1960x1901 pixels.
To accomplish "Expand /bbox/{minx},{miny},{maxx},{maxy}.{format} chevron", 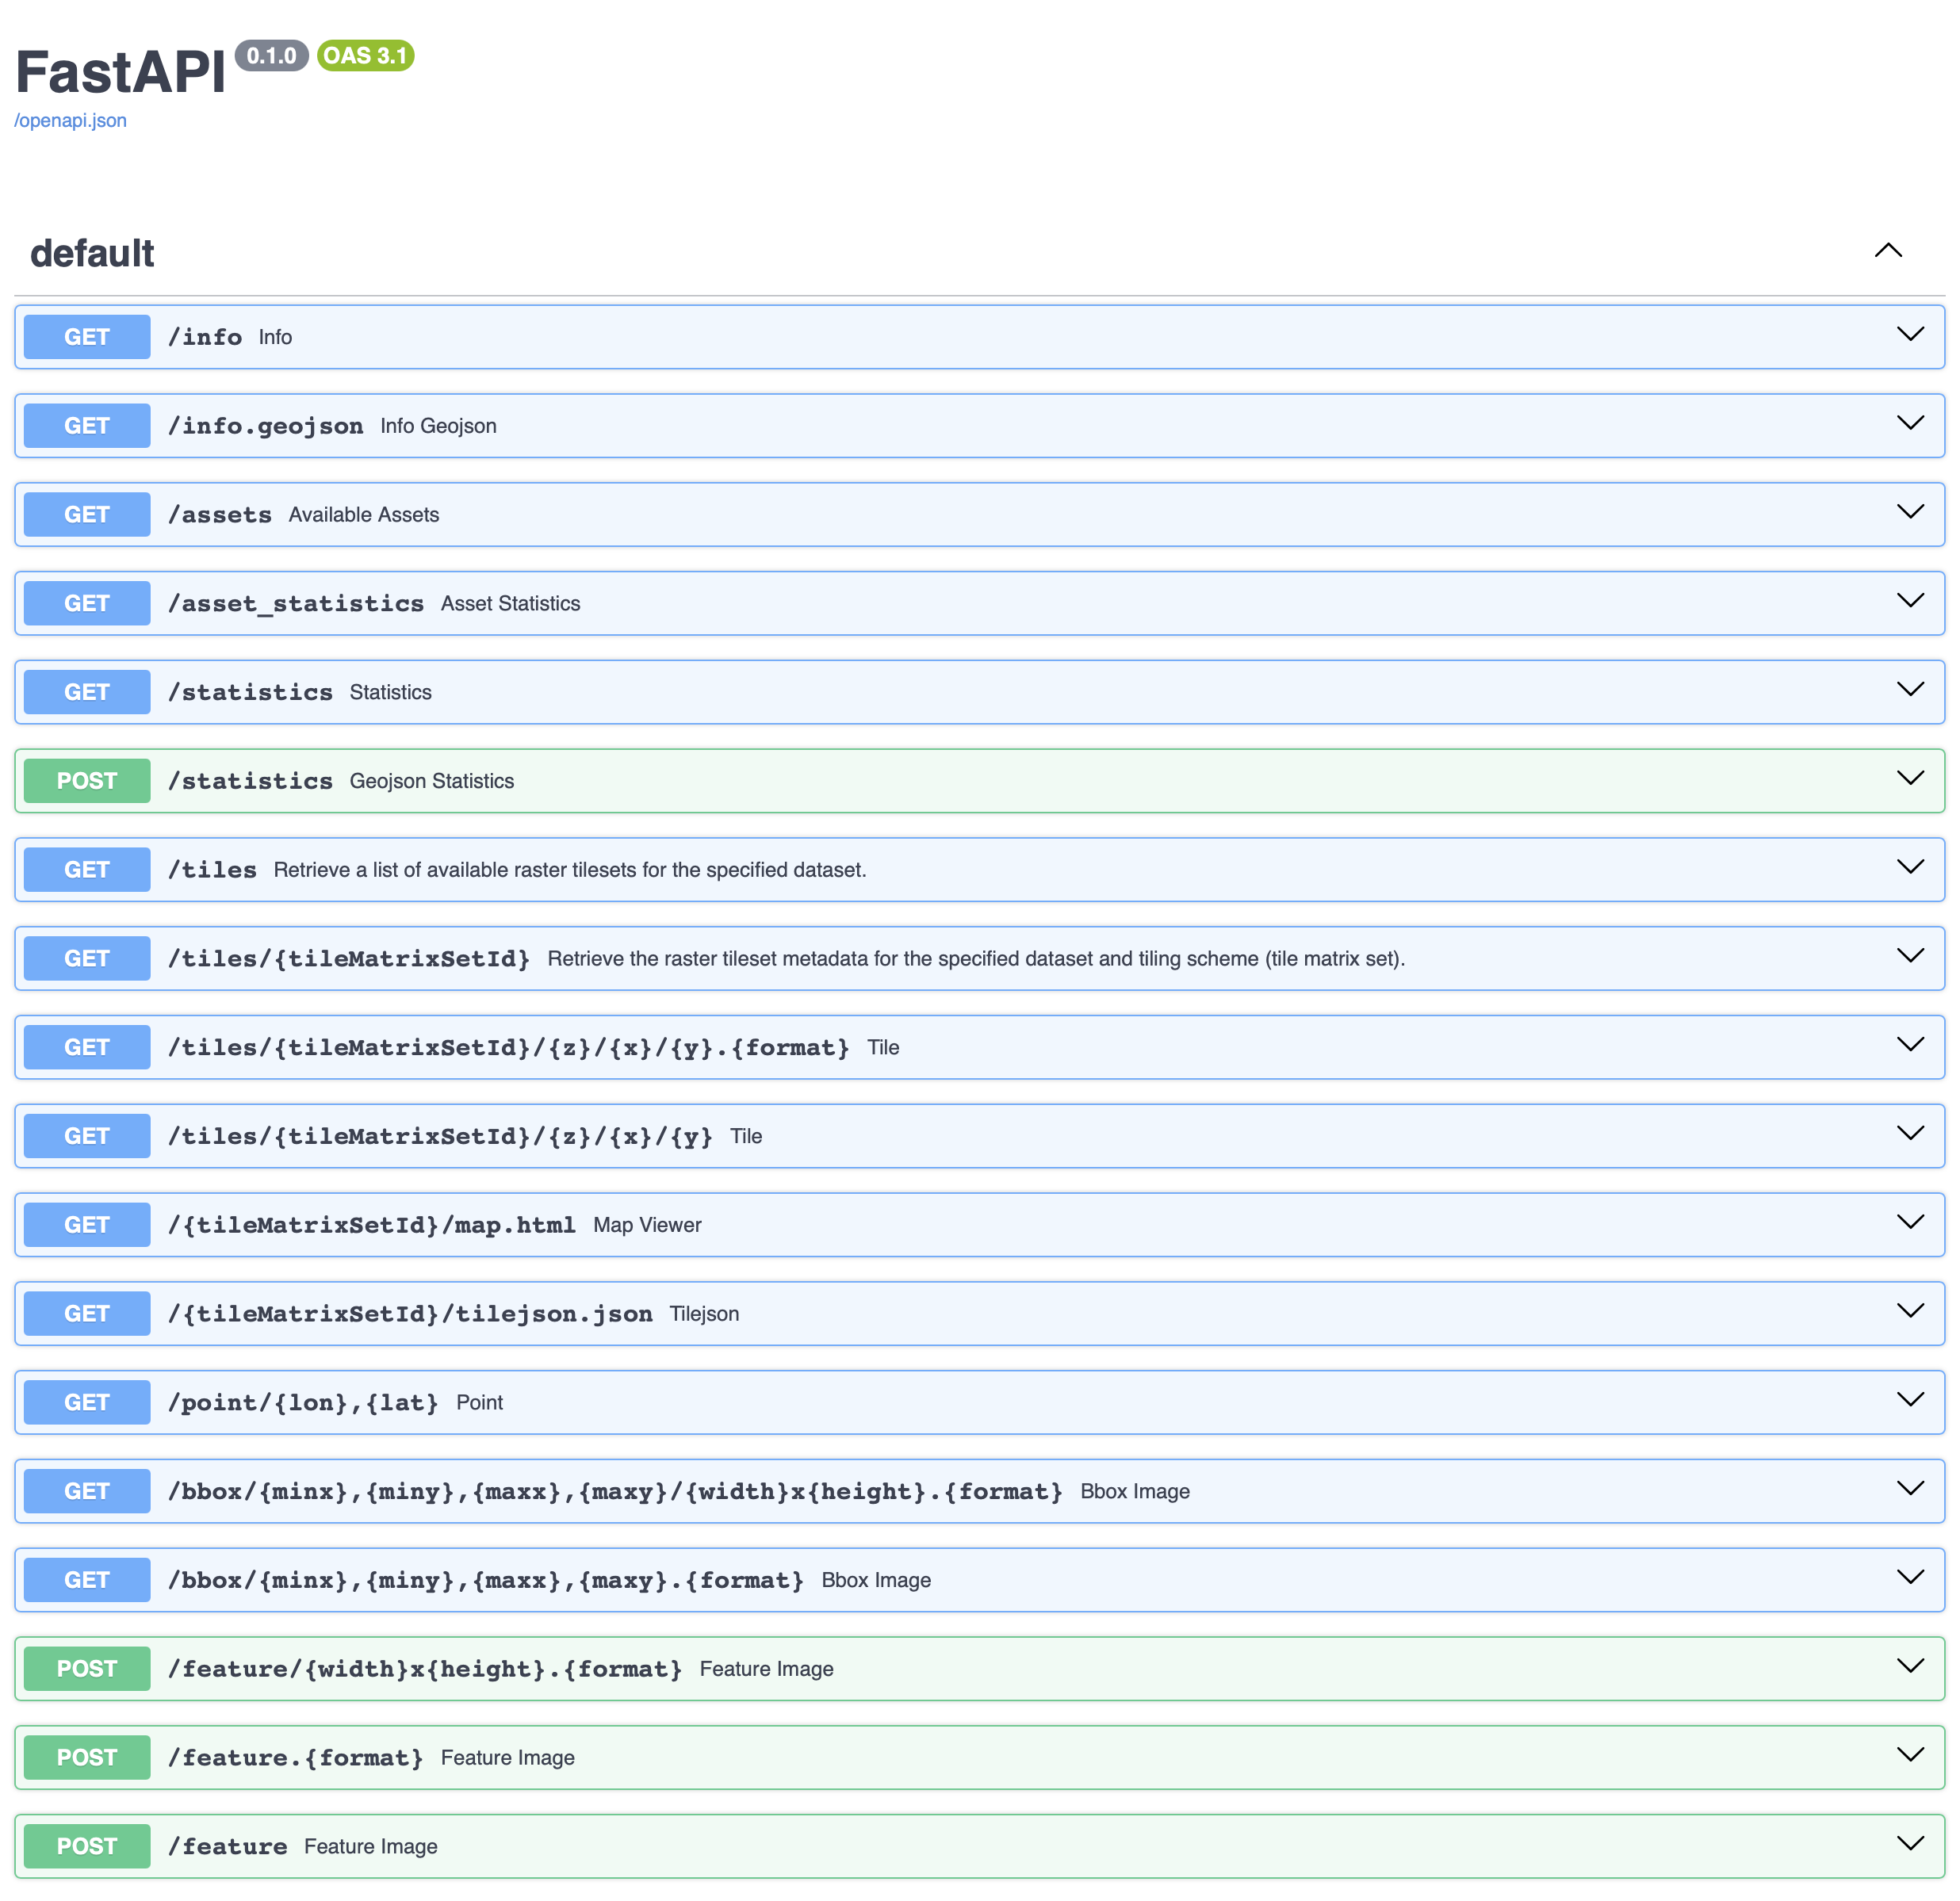I will click(x=1909, y=1578).
